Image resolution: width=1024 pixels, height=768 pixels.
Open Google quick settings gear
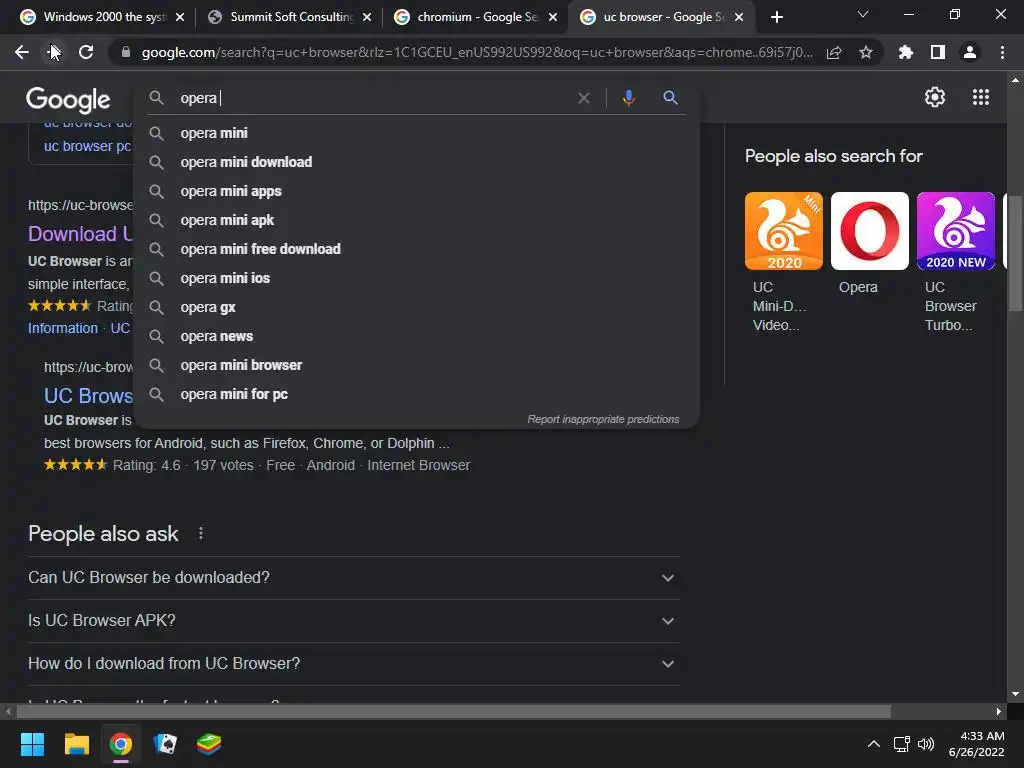[935, 97]
